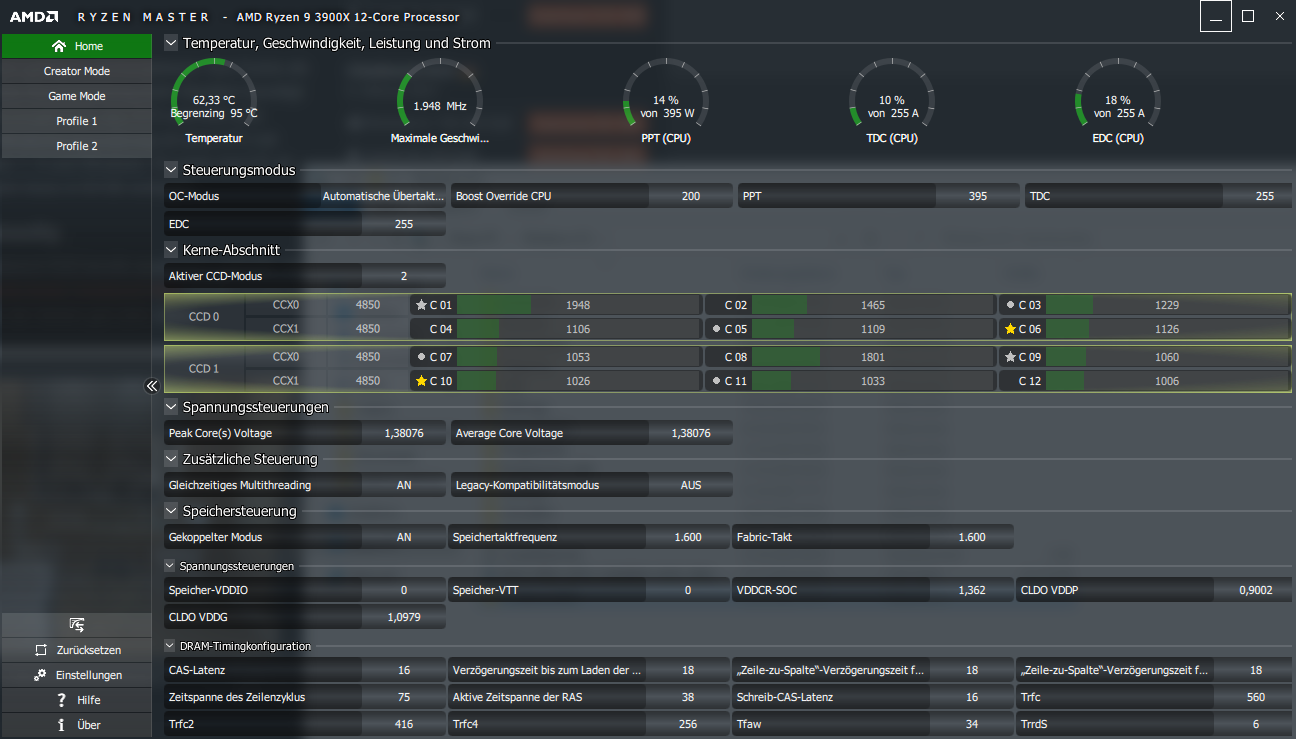Open the Hilfe help page
This screenshot has width=1296, height=739.
pos(76,700)
